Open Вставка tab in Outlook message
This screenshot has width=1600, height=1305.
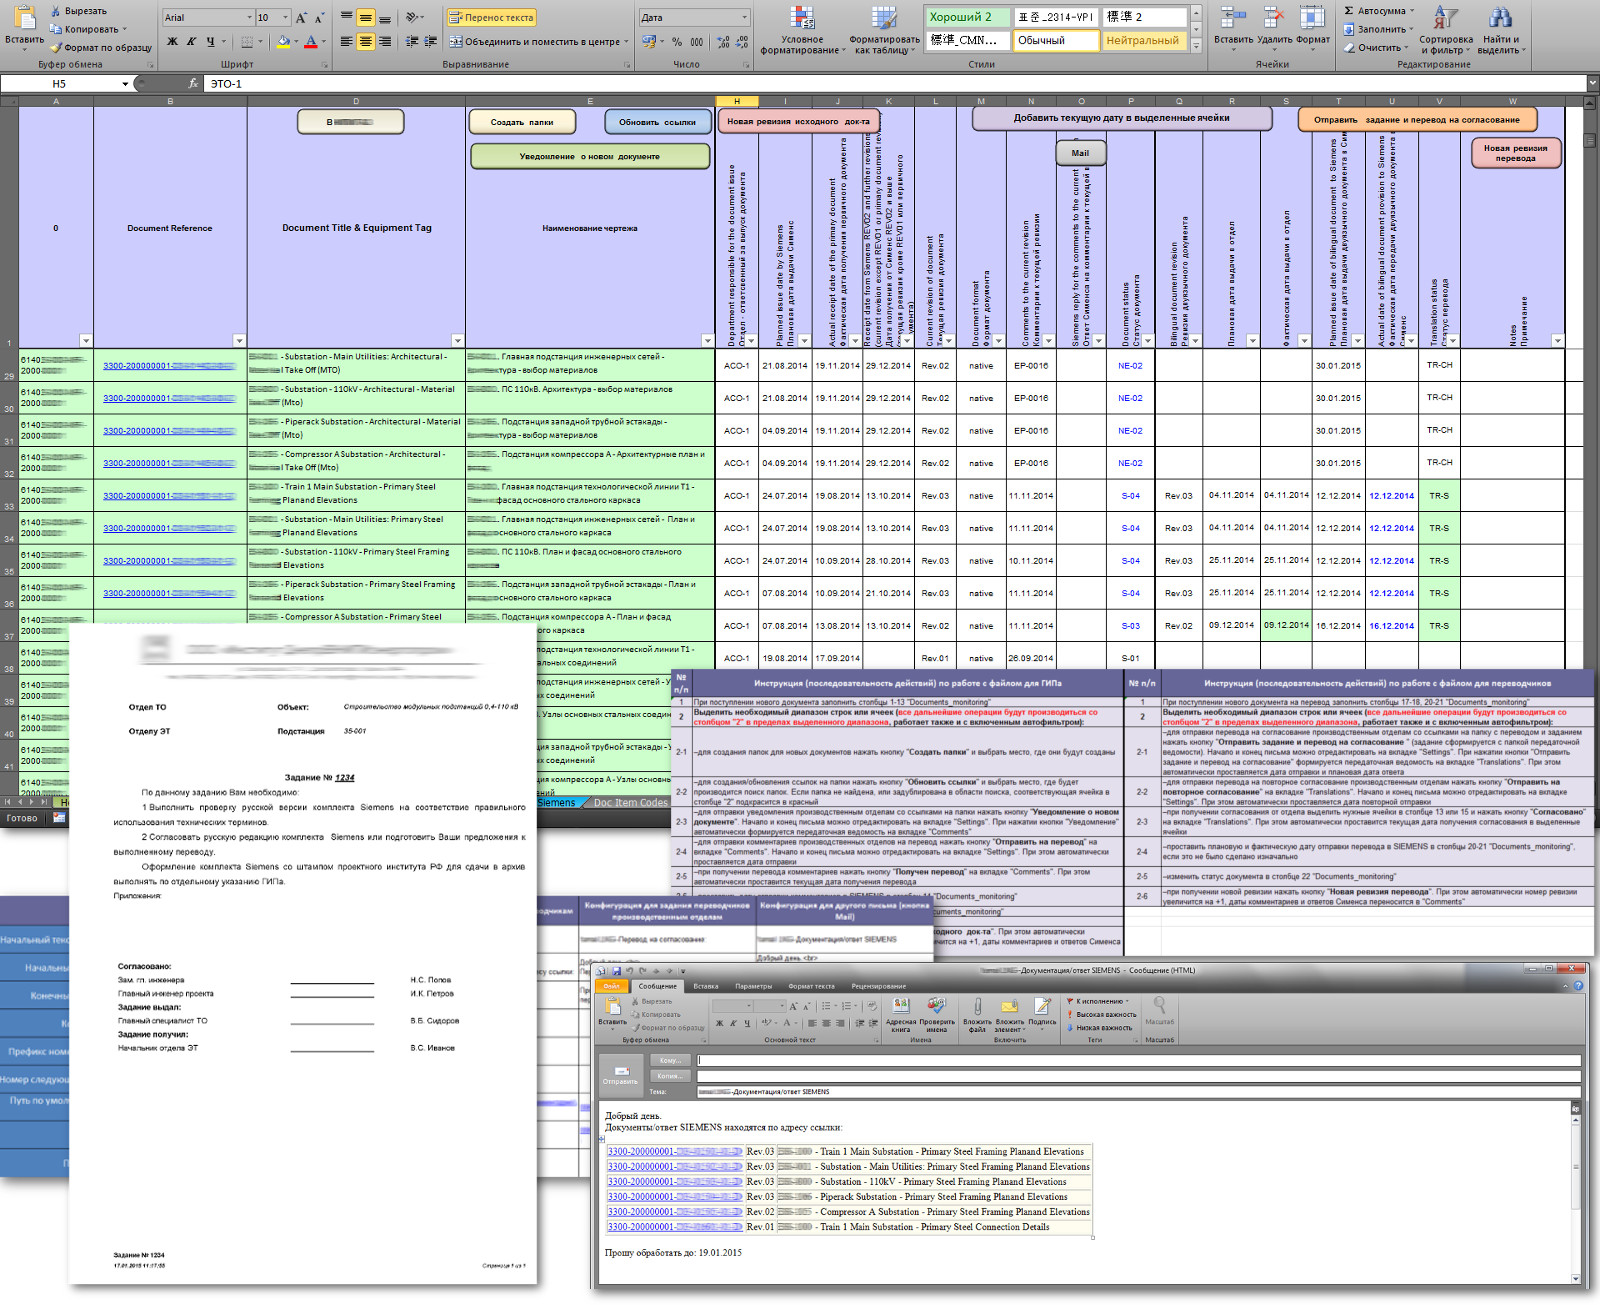coord(706,986)
